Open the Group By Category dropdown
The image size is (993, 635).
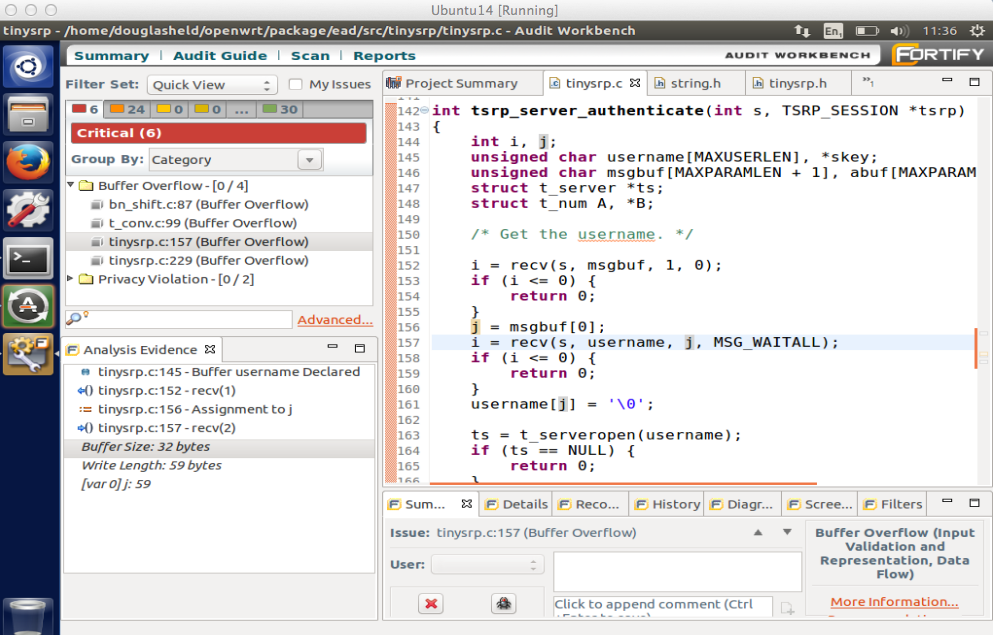236,160
